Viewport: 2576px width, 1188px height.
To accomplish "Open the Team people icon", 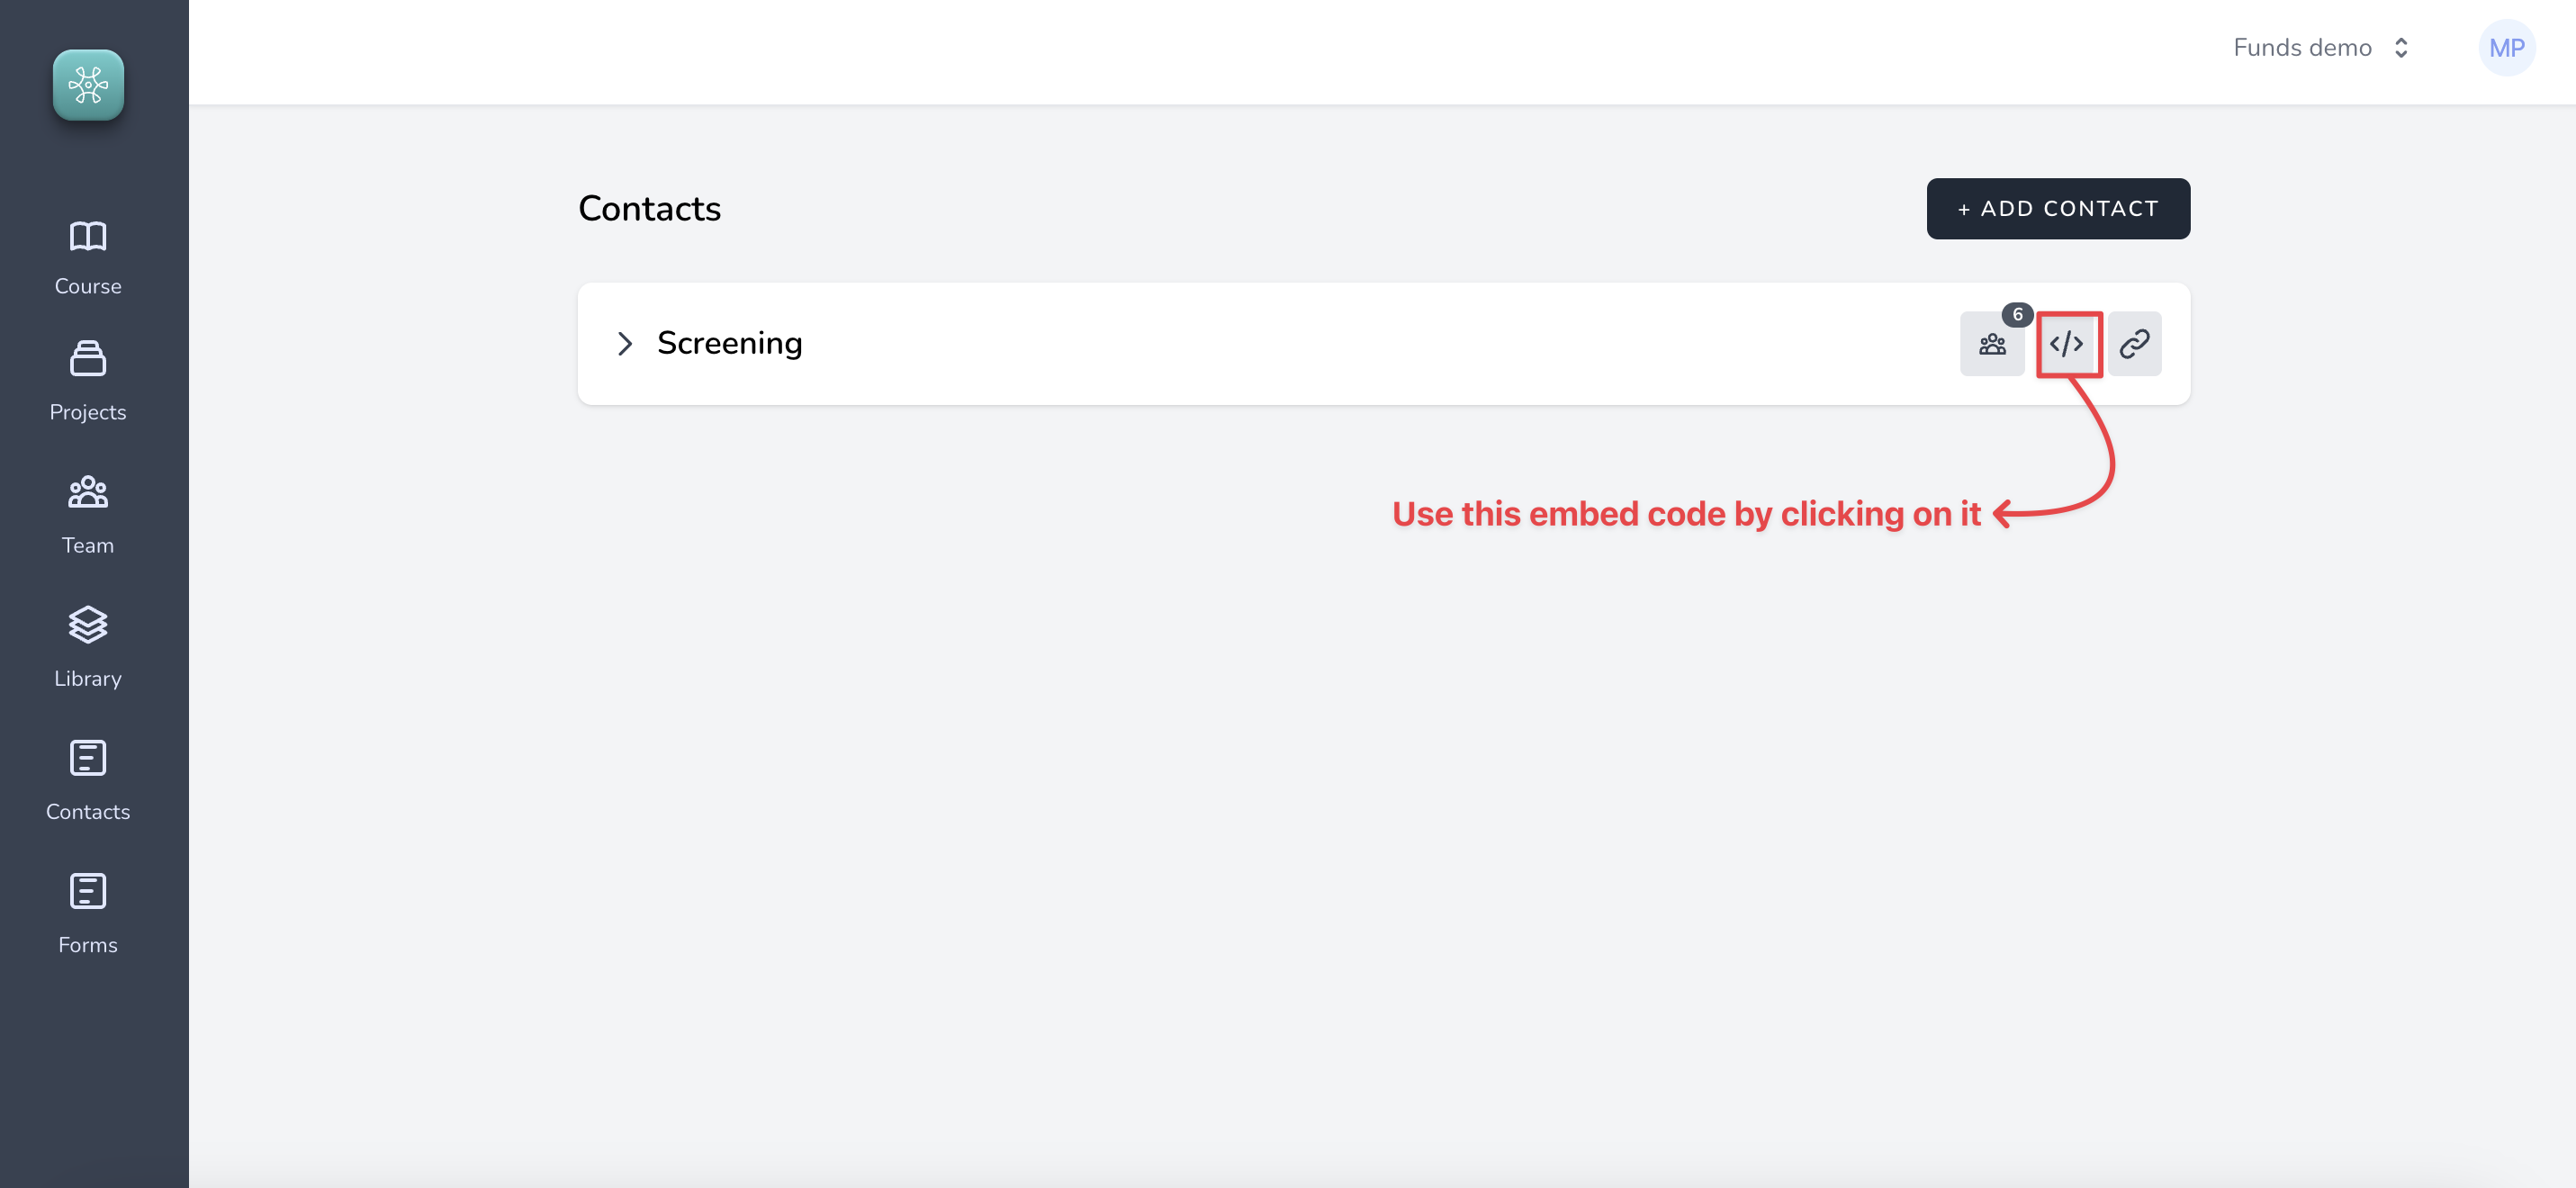I will 88,492.
